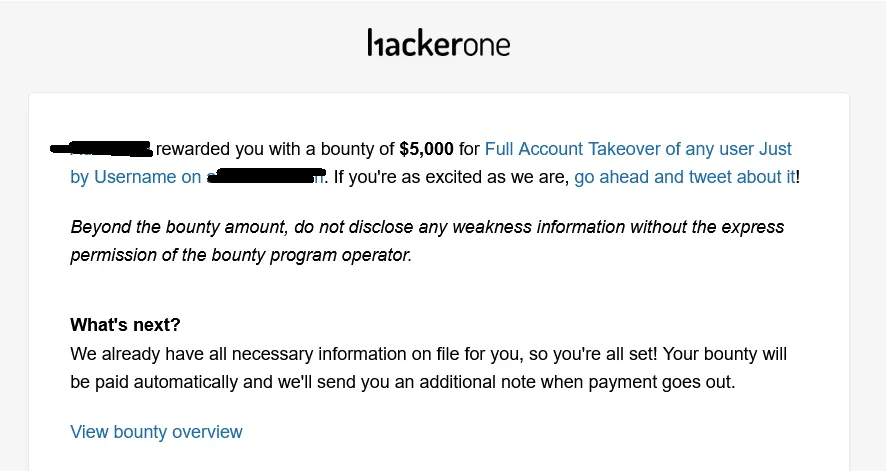Image resolution: width=886 pixels, height=471 pixels.
Task: Click the 'by Username on' link text
Action: click(135, 177)
